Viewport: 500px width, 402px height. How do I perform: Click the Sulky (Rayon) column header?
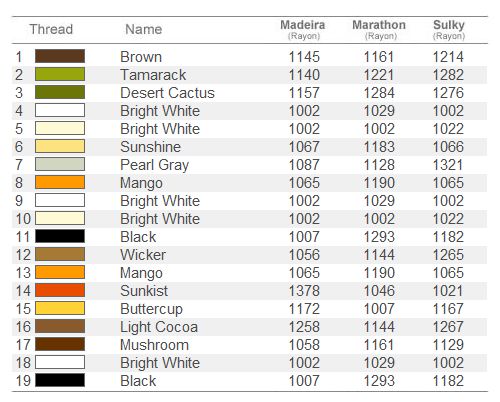(x=449, y=29)
